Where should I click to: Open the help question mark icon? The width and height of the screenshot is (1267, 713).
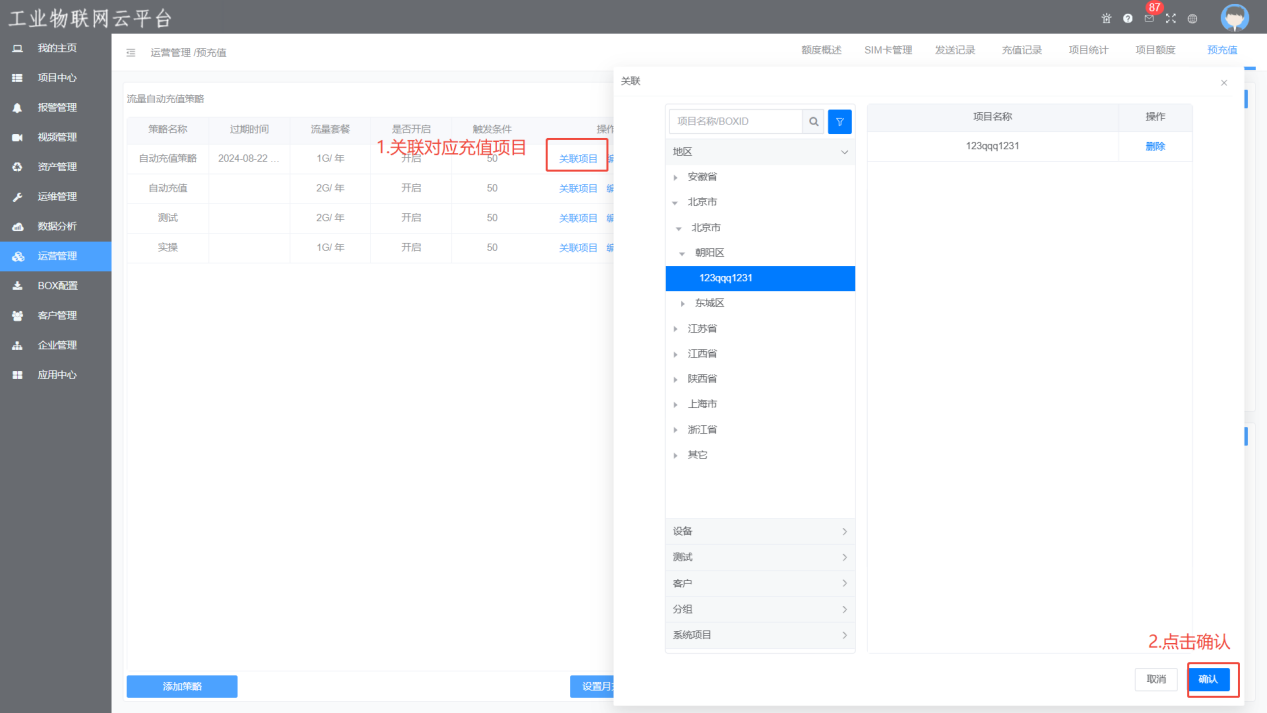tap(1128, 19)
